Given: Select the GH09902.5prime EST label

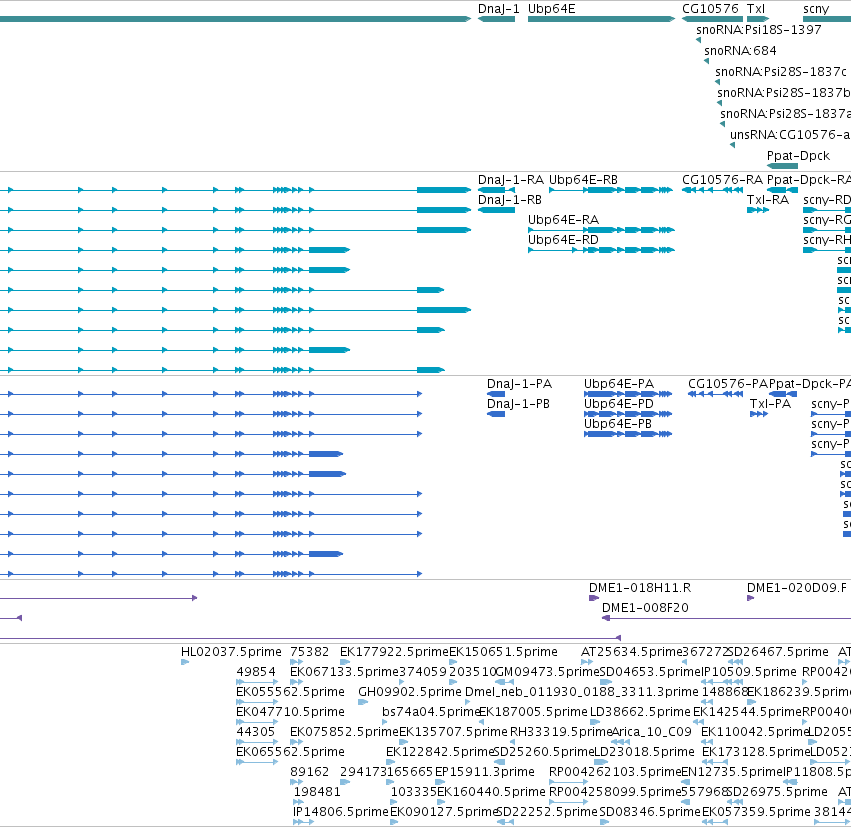Looking at the screenshot, I should [410, 692].
